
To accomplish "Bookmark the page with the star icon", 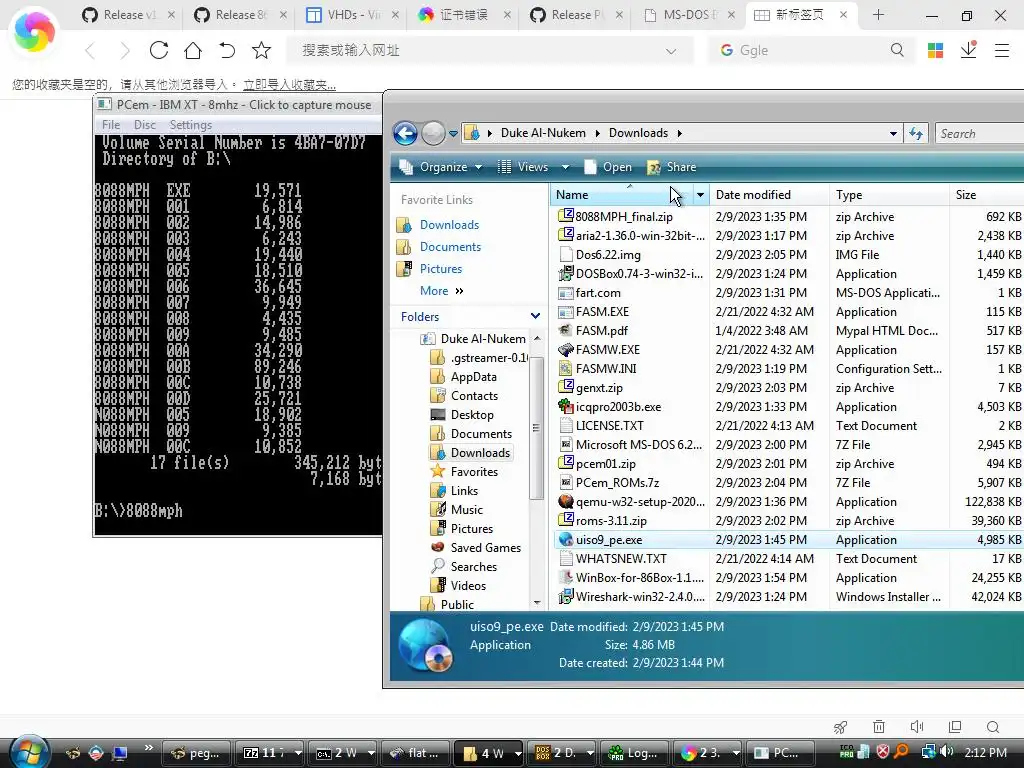I will click(x=261, y=50).
